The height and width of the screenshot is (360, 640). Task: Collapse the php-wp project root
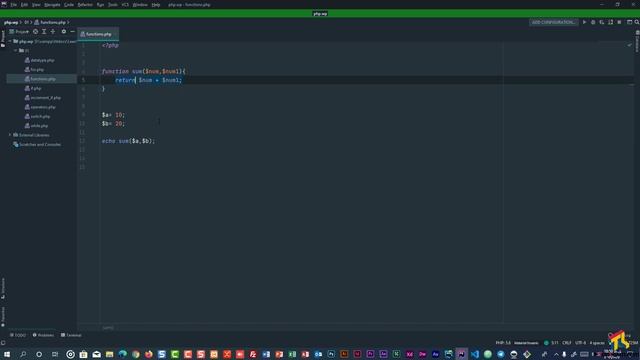tap(10, 41)
